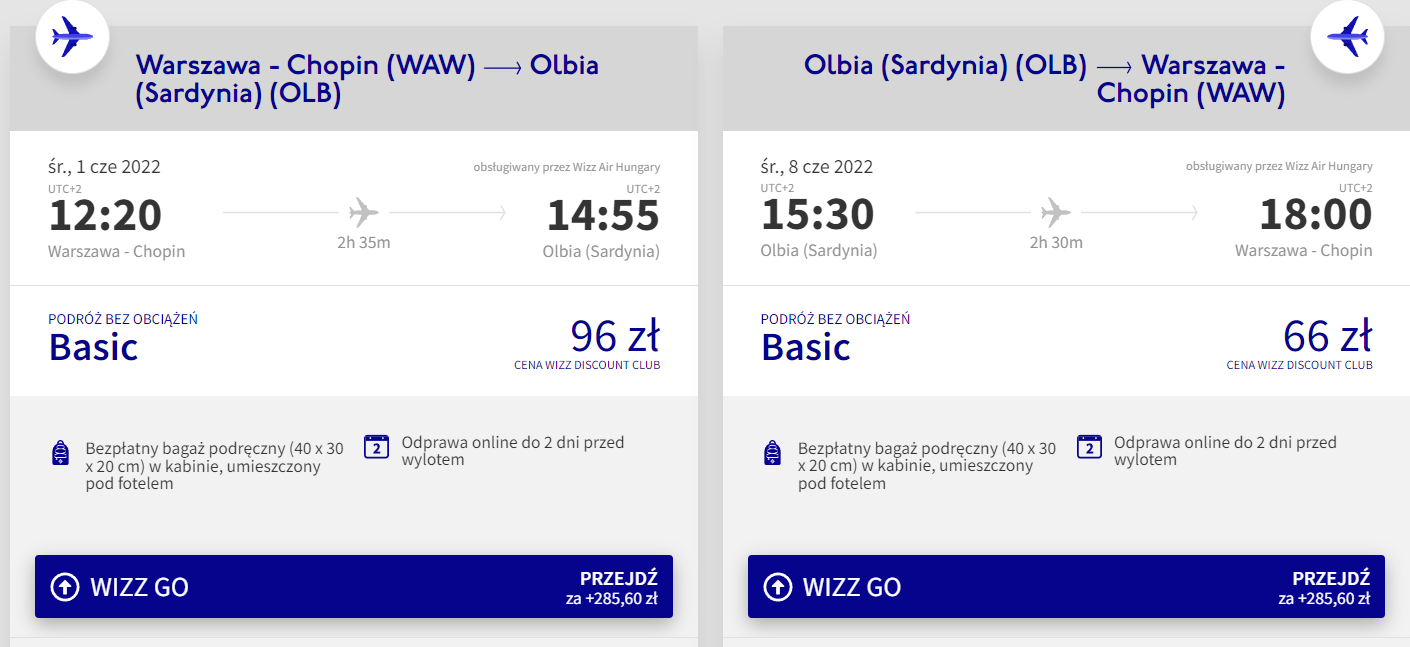Select the return Basic fare for 66 zł

click(x=1066, y=341)
